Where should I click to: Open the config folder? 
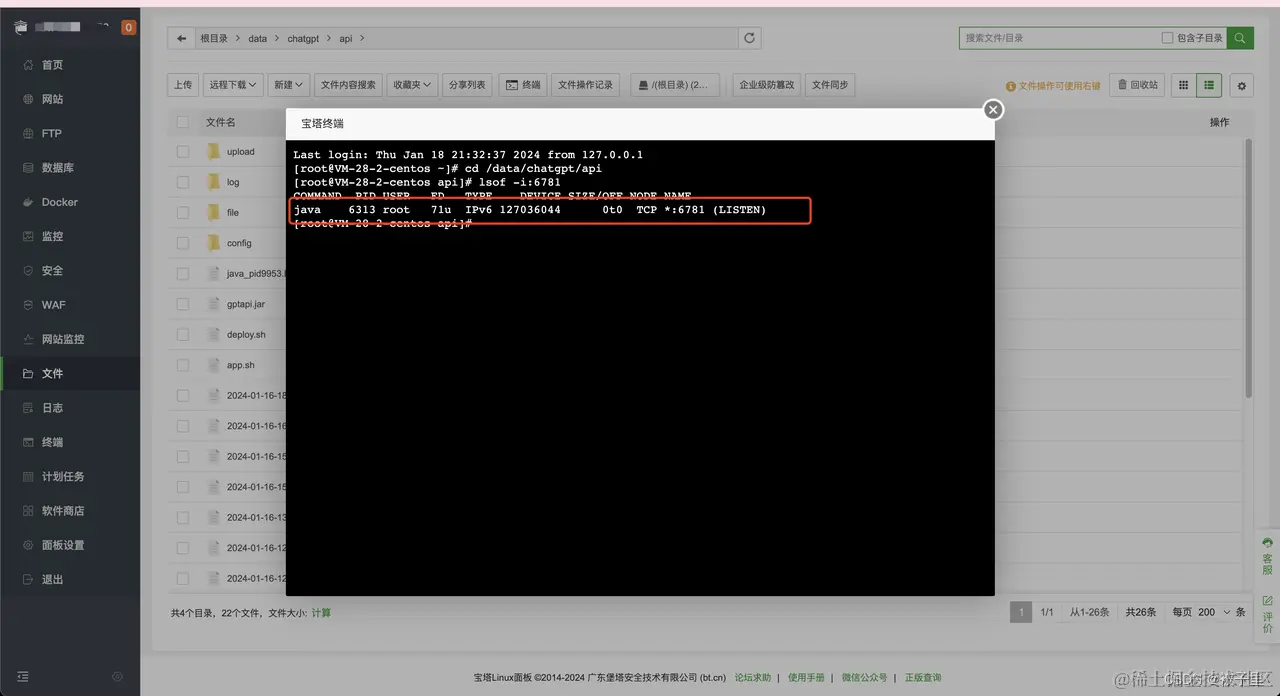click(239, 243)
